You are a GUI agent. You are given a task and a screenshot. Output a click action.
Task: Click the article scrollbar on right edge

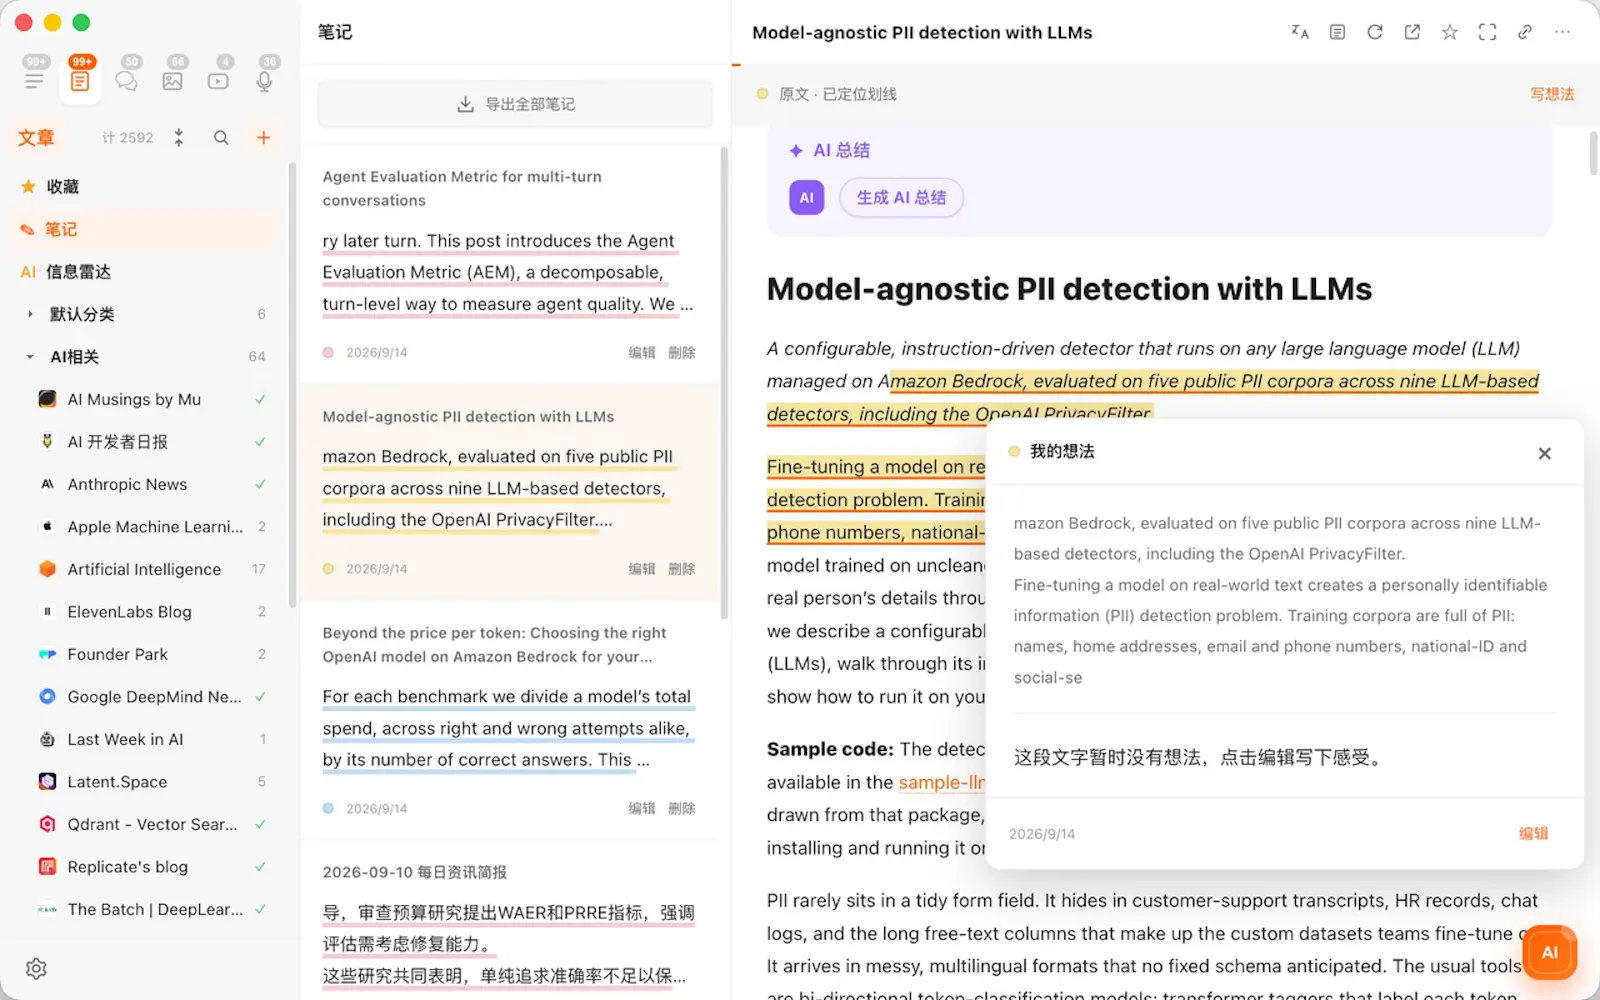[x=1593, y=153]
